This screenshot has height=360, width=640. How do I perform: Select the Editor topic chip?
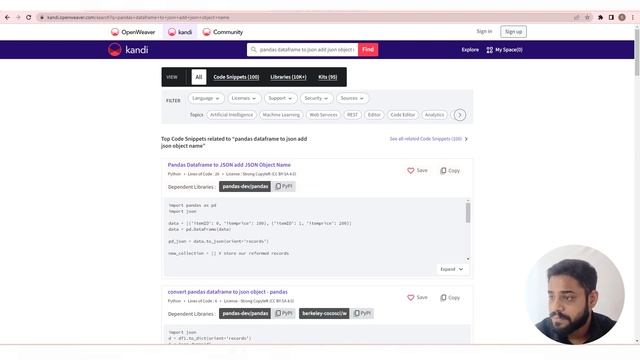pos(374,115)
